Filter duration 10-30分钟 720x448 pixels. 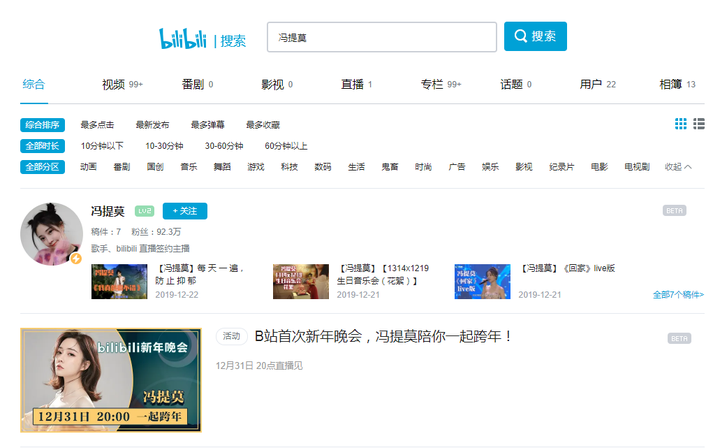point(164,146)
